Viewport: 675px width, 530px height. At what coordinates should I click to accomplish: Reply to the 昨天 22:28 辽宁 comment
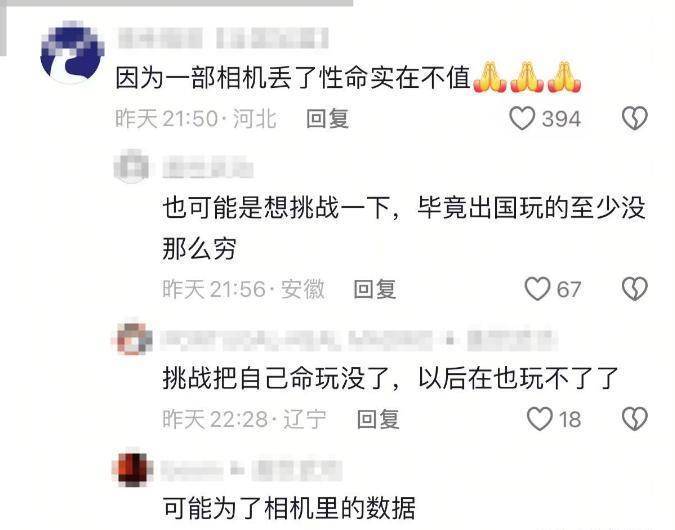[378, 419]
